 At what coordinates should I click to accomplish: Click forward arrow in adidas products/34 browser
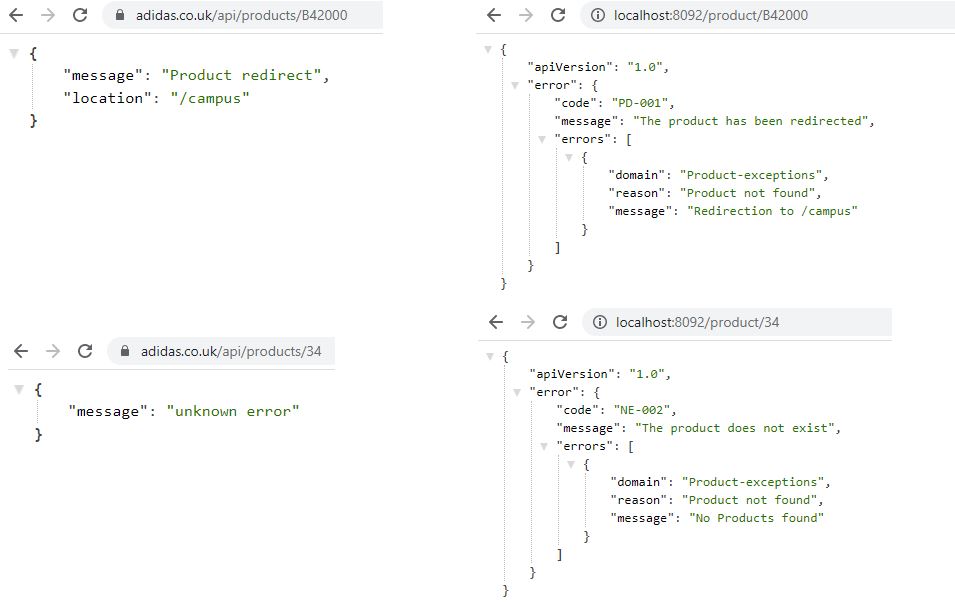53,351
